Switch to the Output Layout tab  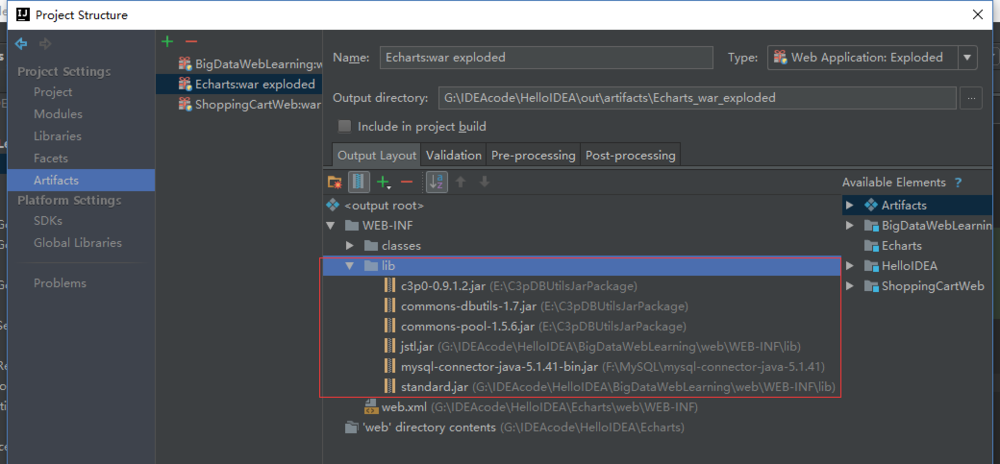tap(377, 155)
